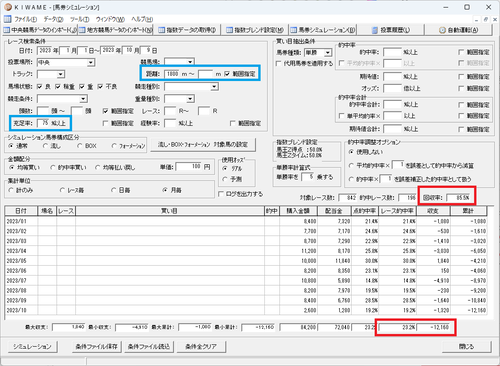The height and width of the screenshot is (366, 500).
Task: Open the 馬券種類 dropdown
Action: [x=328, y=53]
